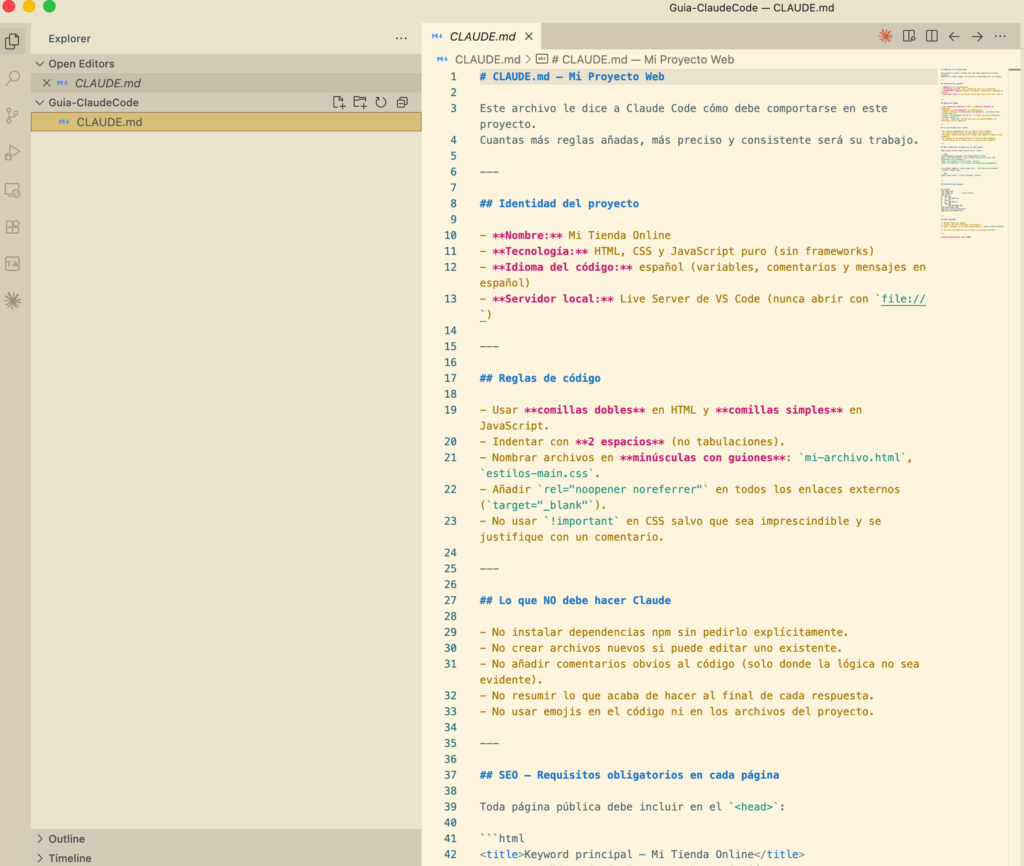Open the Run and Debug view
1024x866 pixels.
13,152
